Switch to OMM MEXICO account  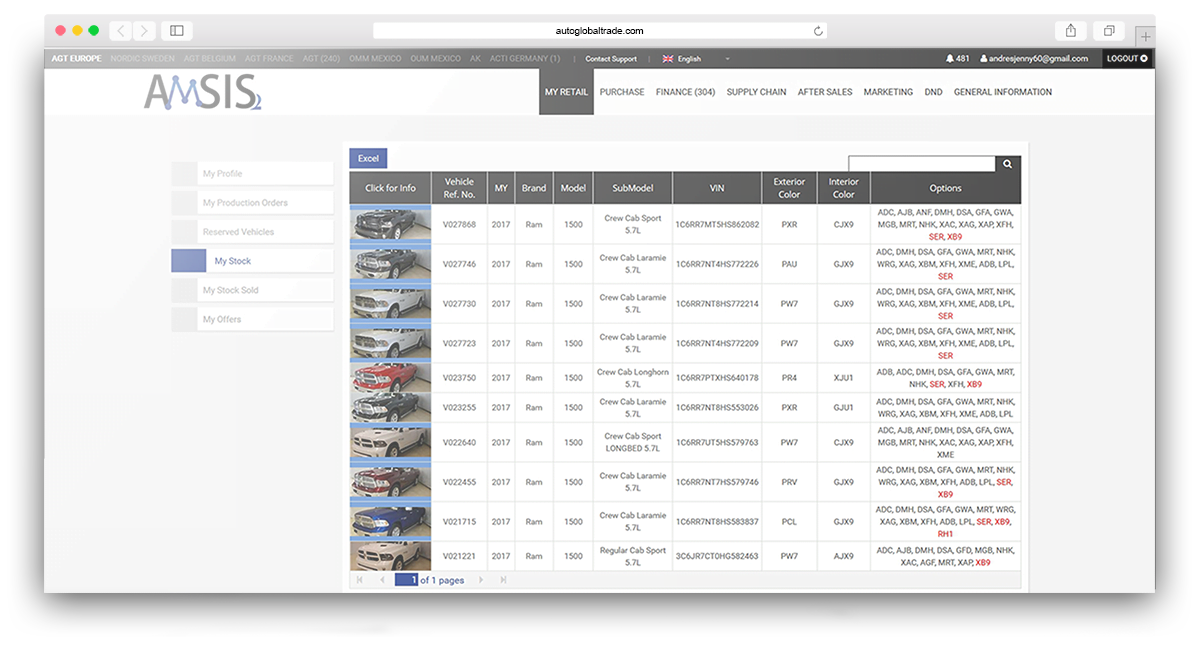[x=376, y=59]
